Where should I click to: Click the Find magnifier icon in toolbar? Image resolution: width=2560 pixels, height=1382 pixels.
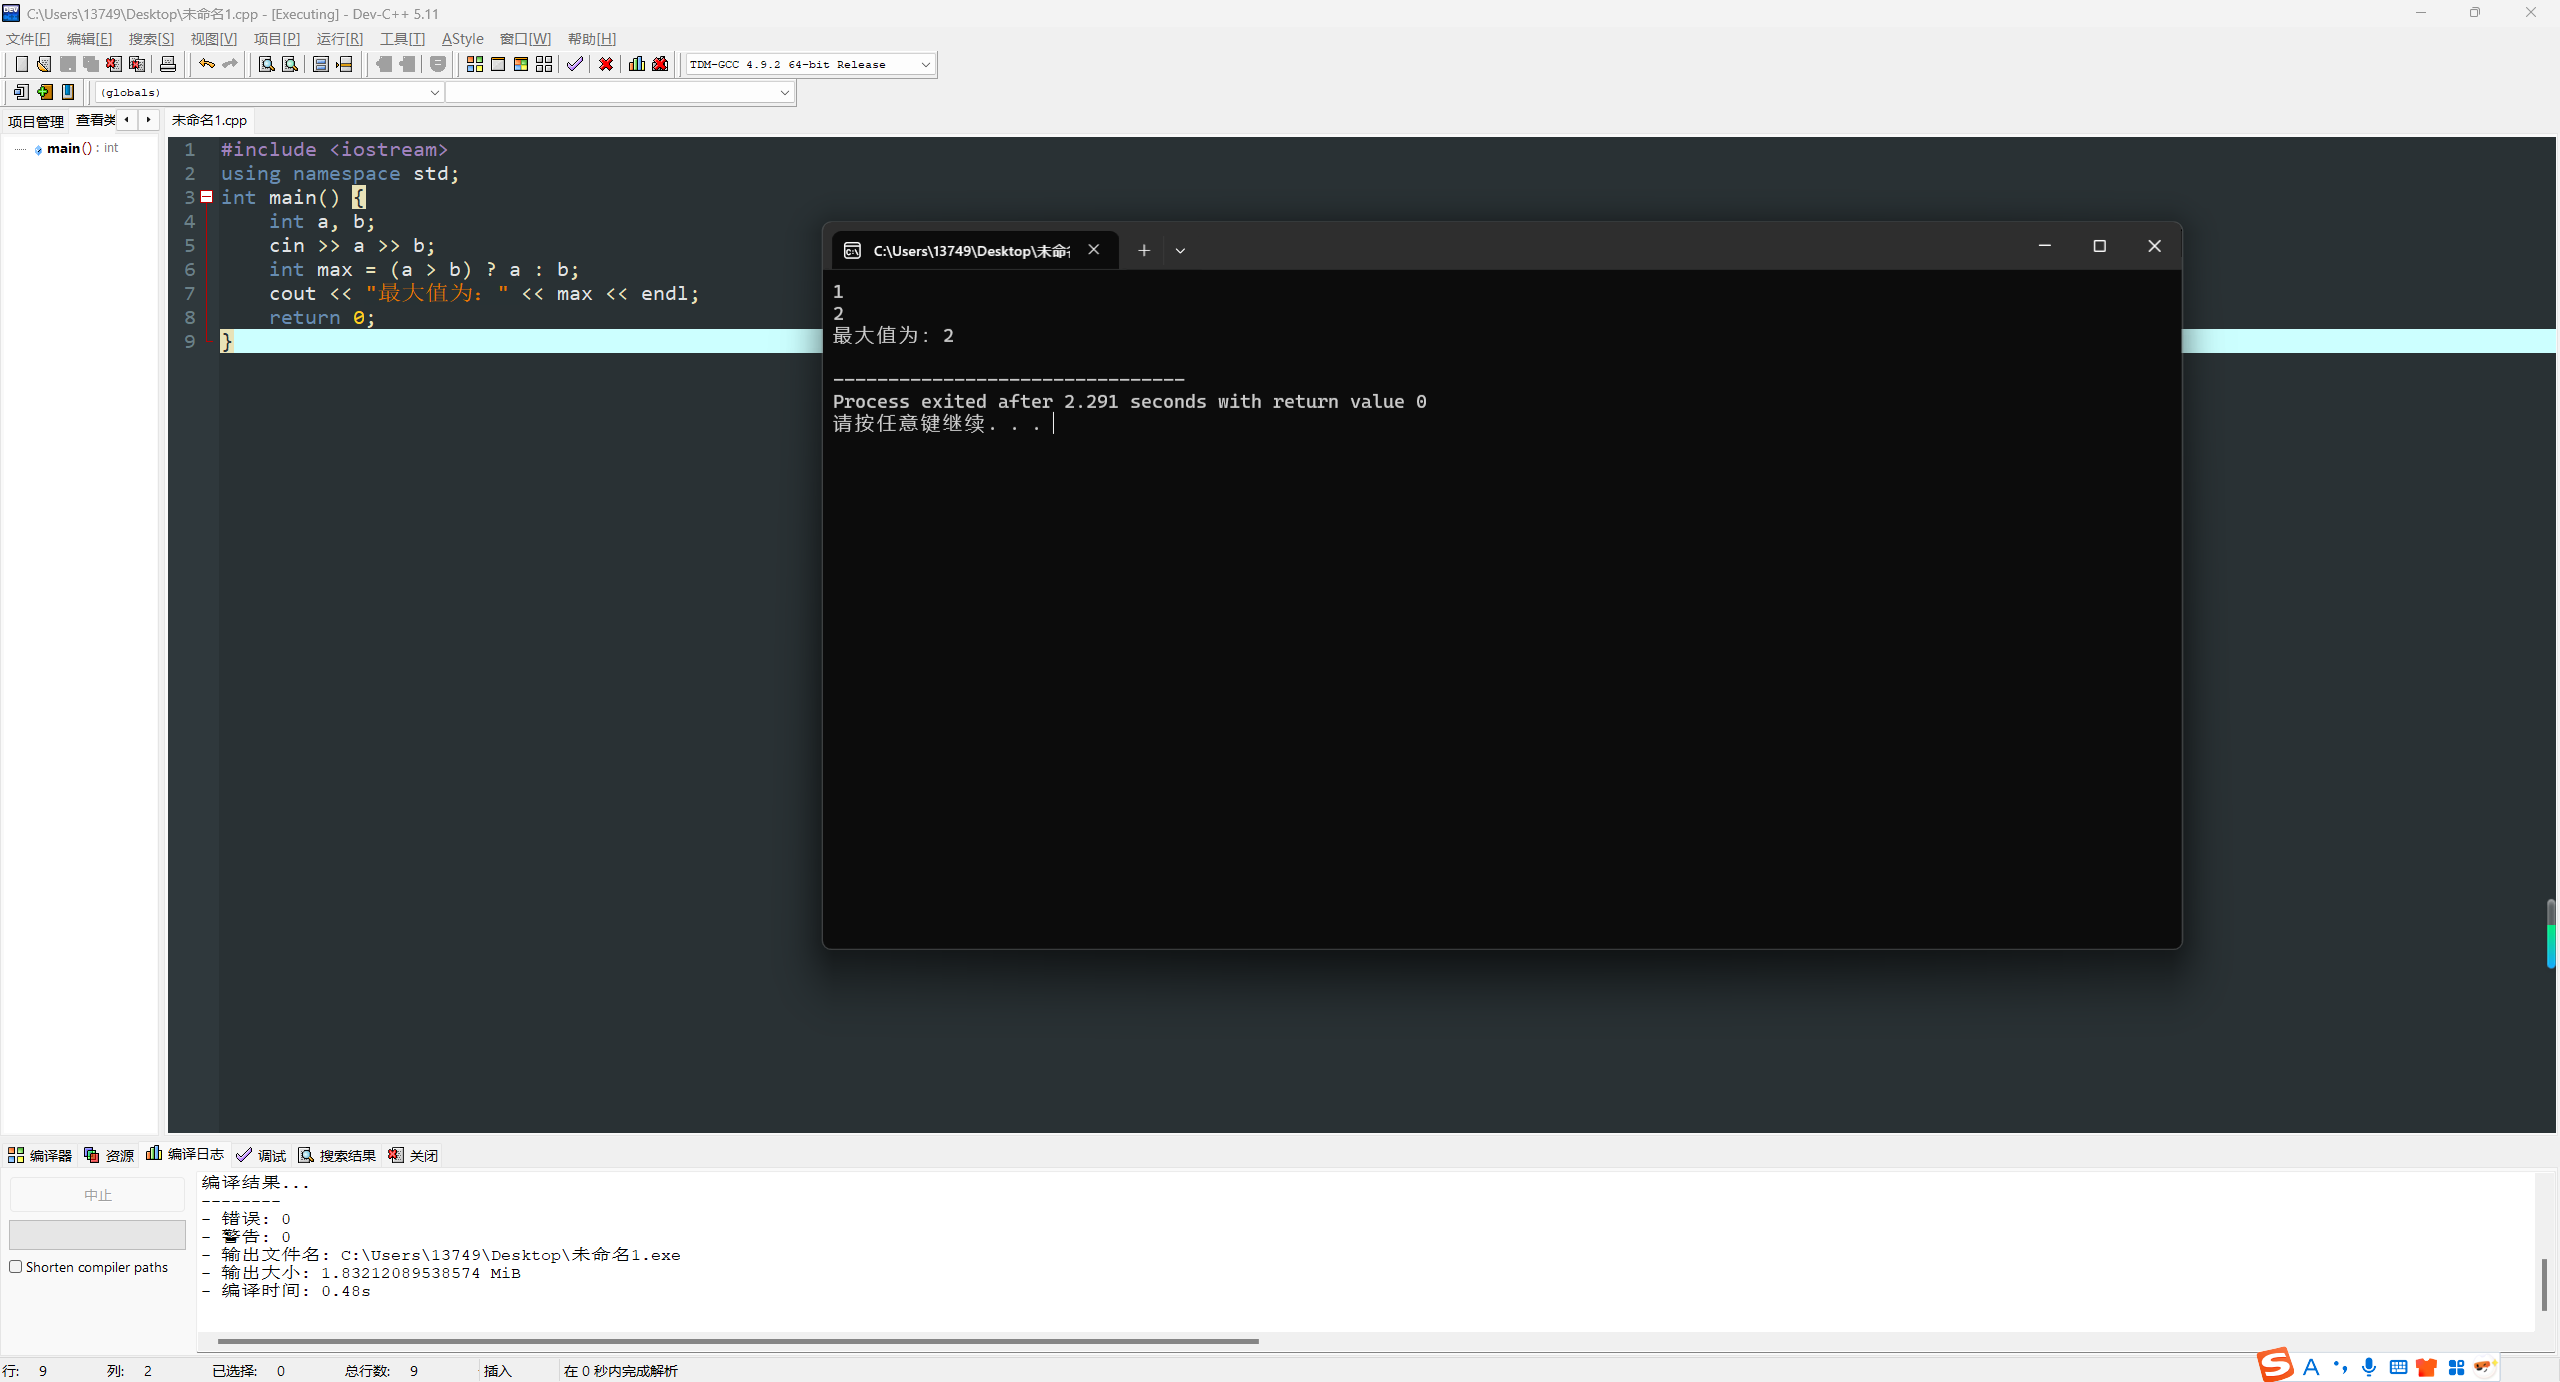tap(267, 64)
